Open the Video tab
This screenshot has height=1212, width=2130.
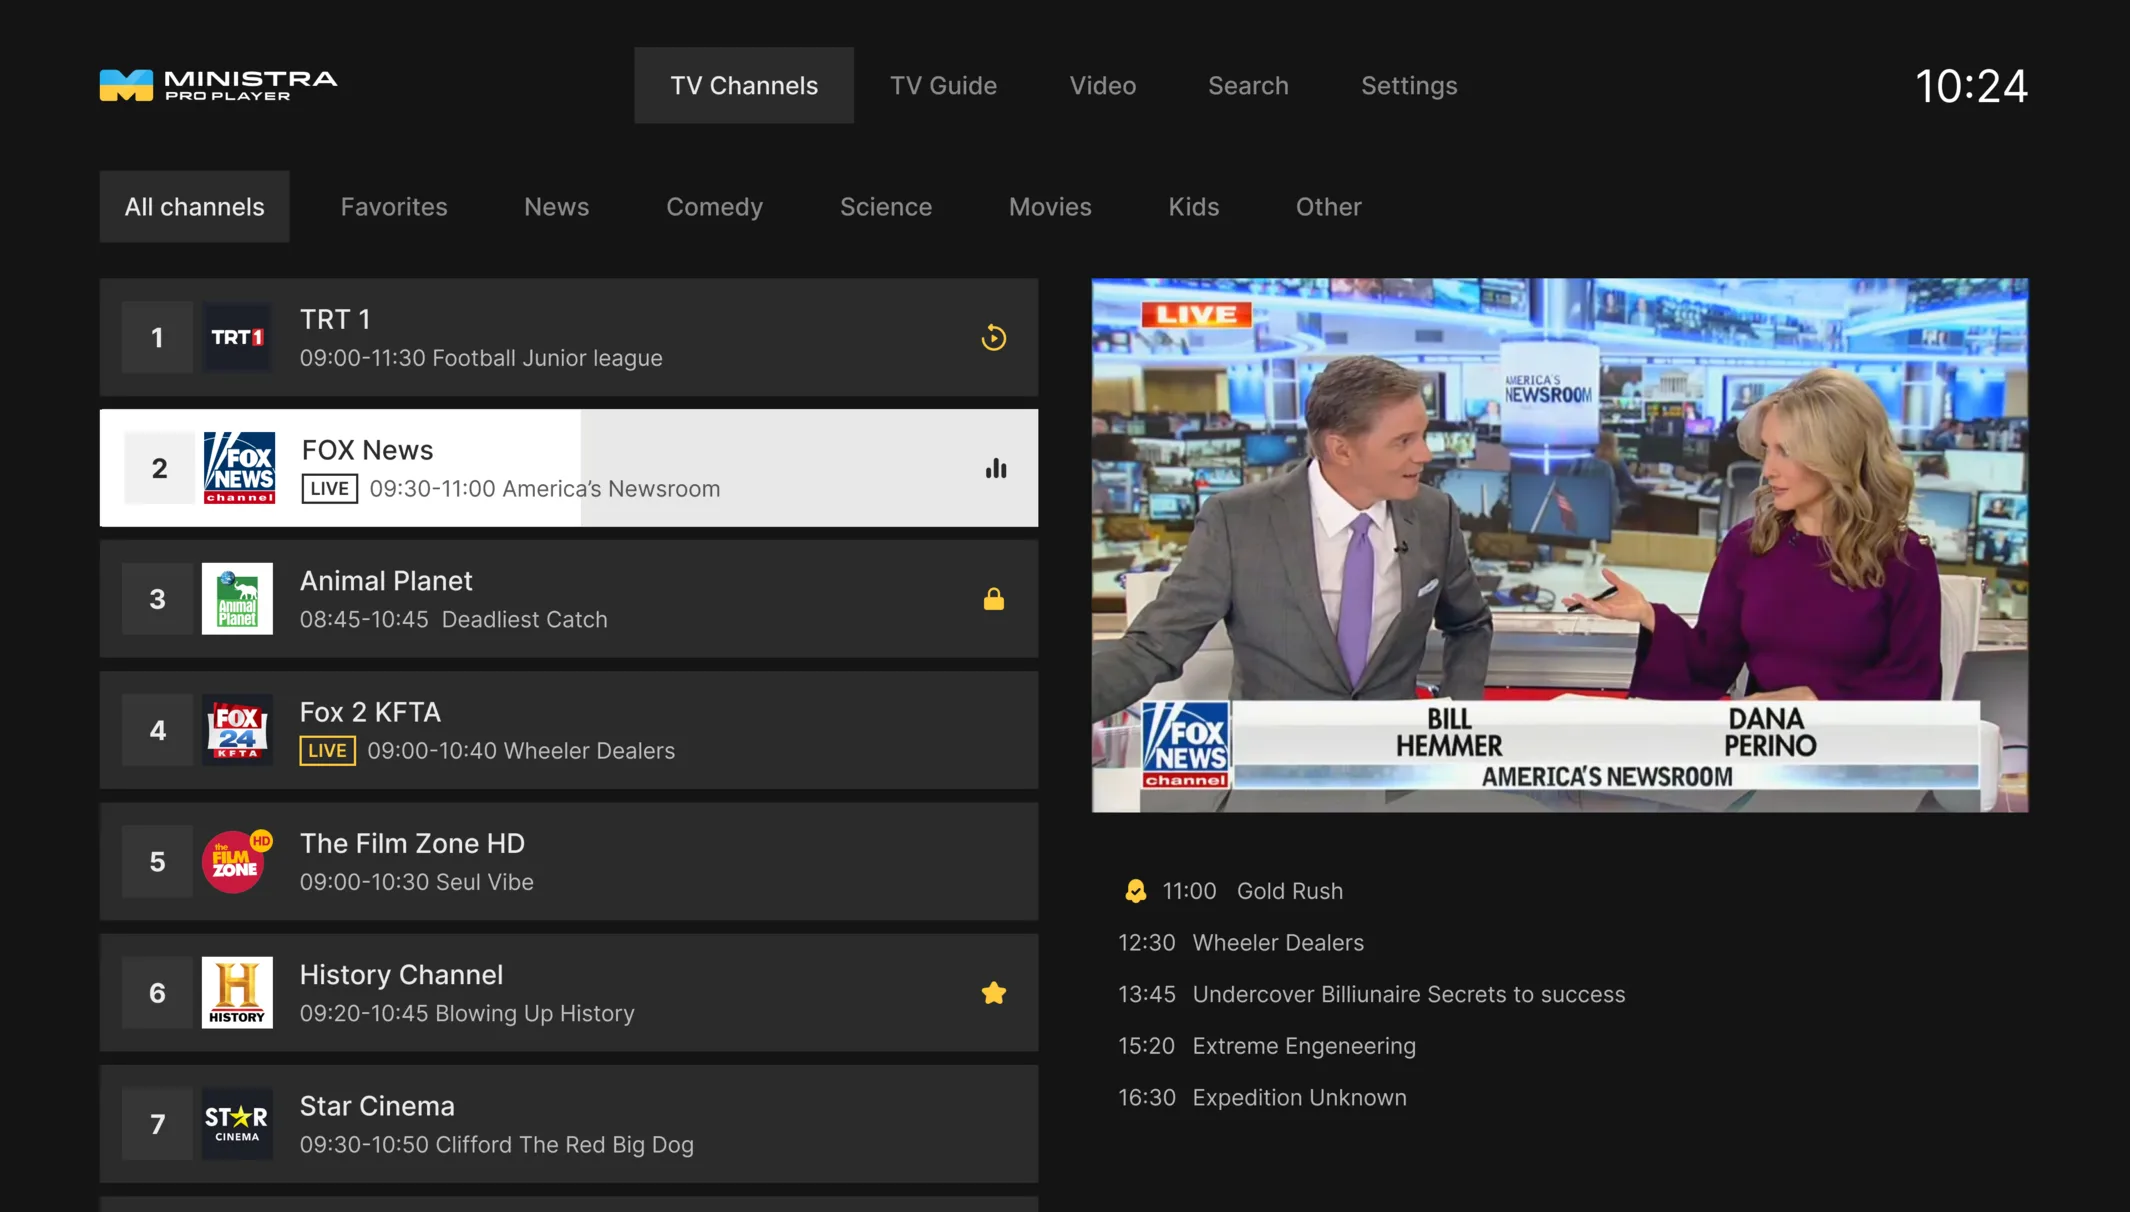1102,85
